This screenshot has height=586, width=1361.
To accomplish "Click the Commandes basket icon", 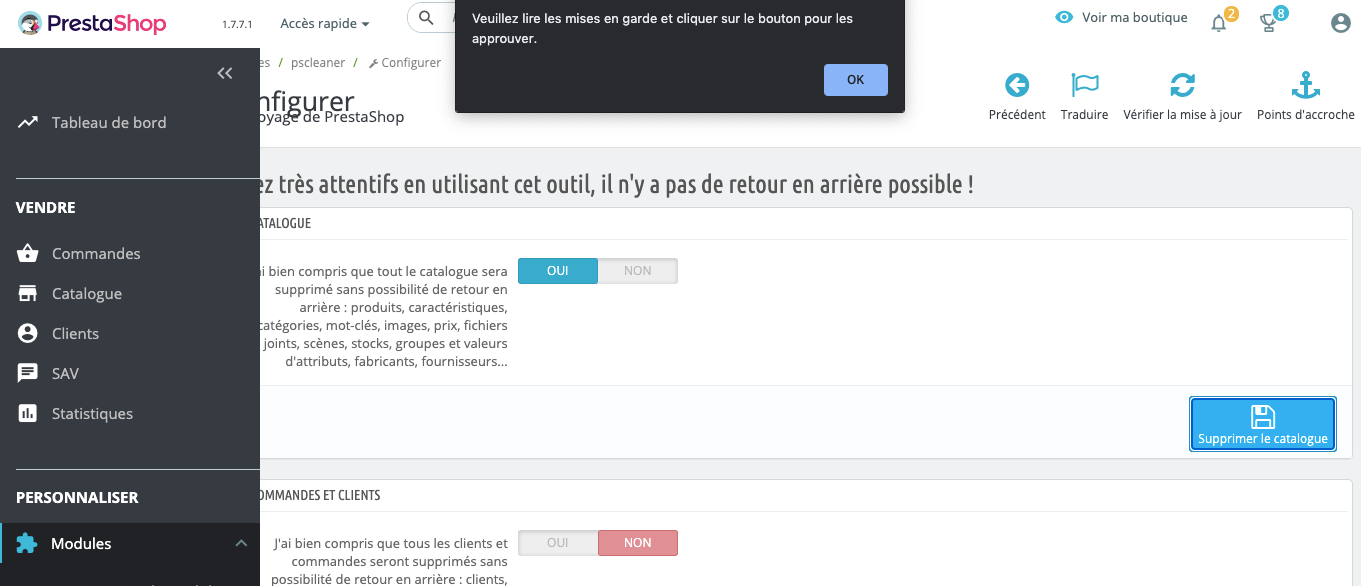I will (28, 253).
